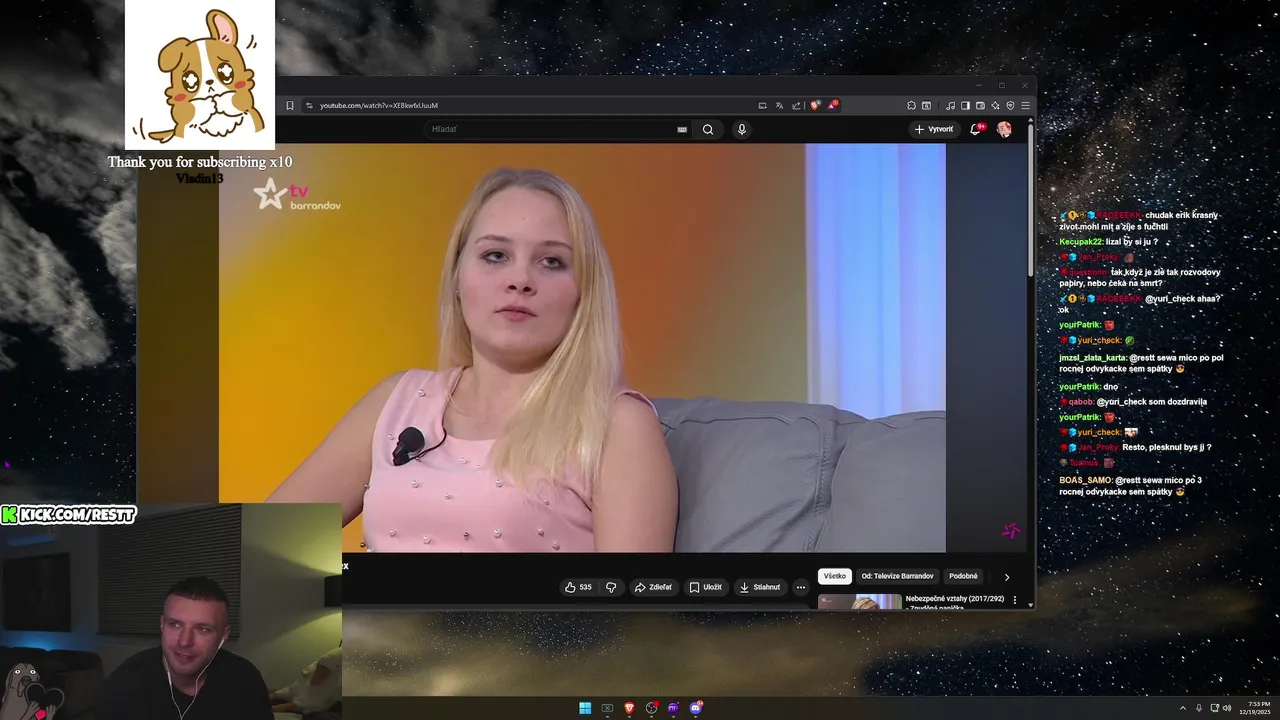Open Brave Shields lion icon
1280x720 pixels.
point(815,105)
